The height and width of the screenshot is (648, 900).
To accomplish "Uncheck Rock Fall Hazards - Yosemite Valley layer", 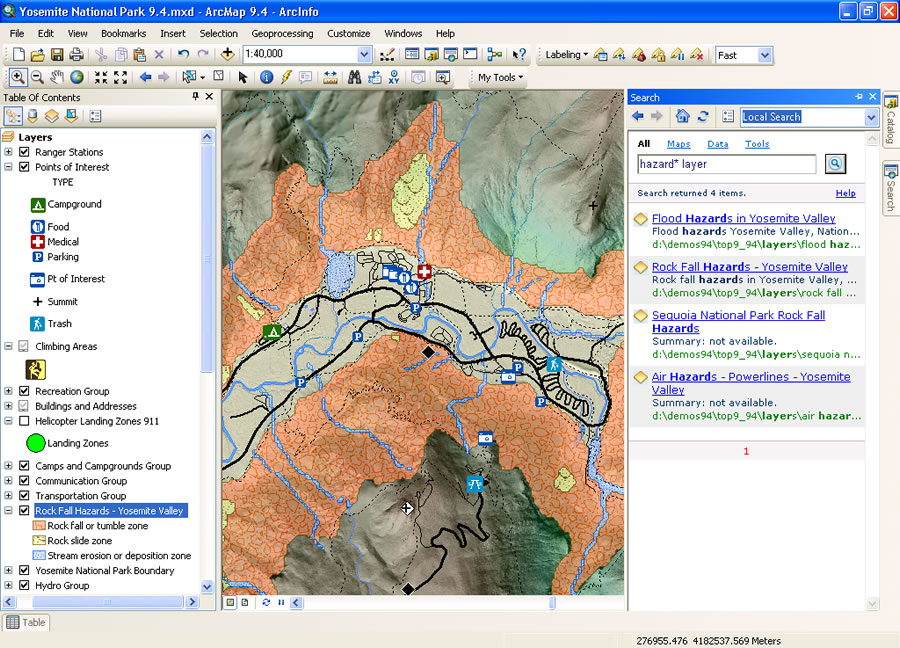I will [x=24, y=510].
